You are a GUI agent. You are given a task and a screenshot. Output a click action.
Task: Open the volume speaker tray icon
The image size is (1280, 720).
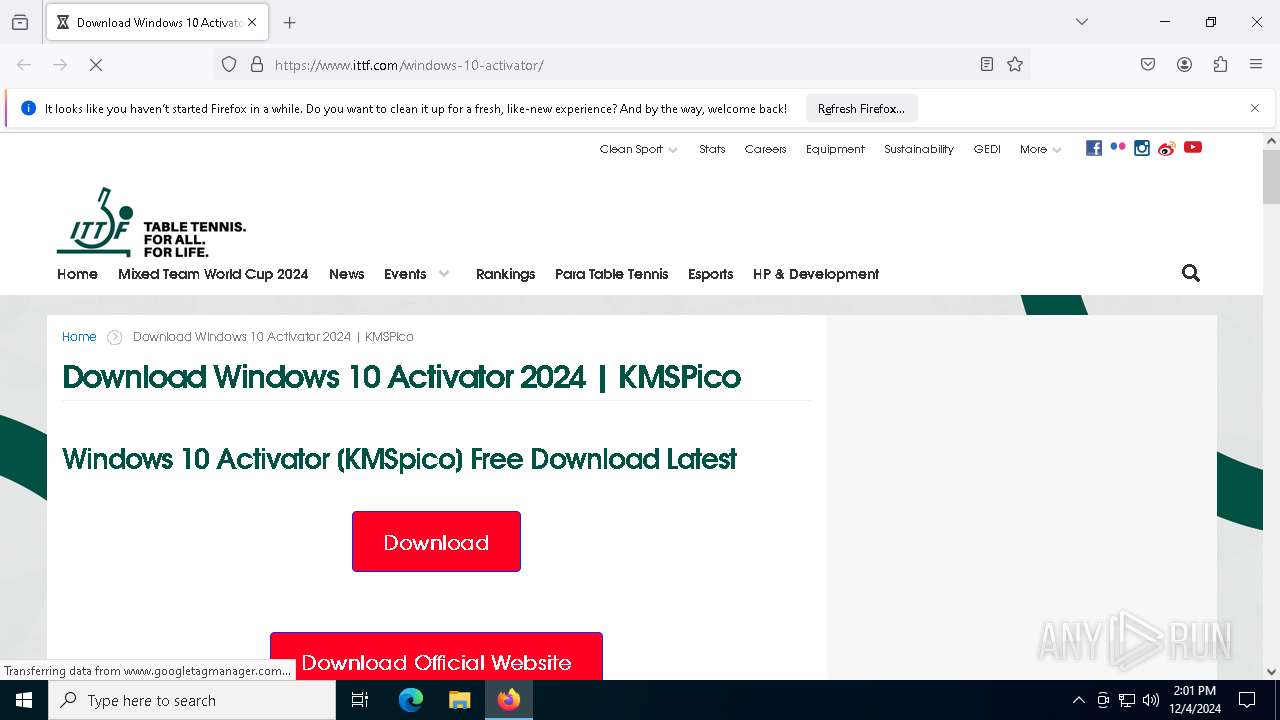[x=1151, y=700]
